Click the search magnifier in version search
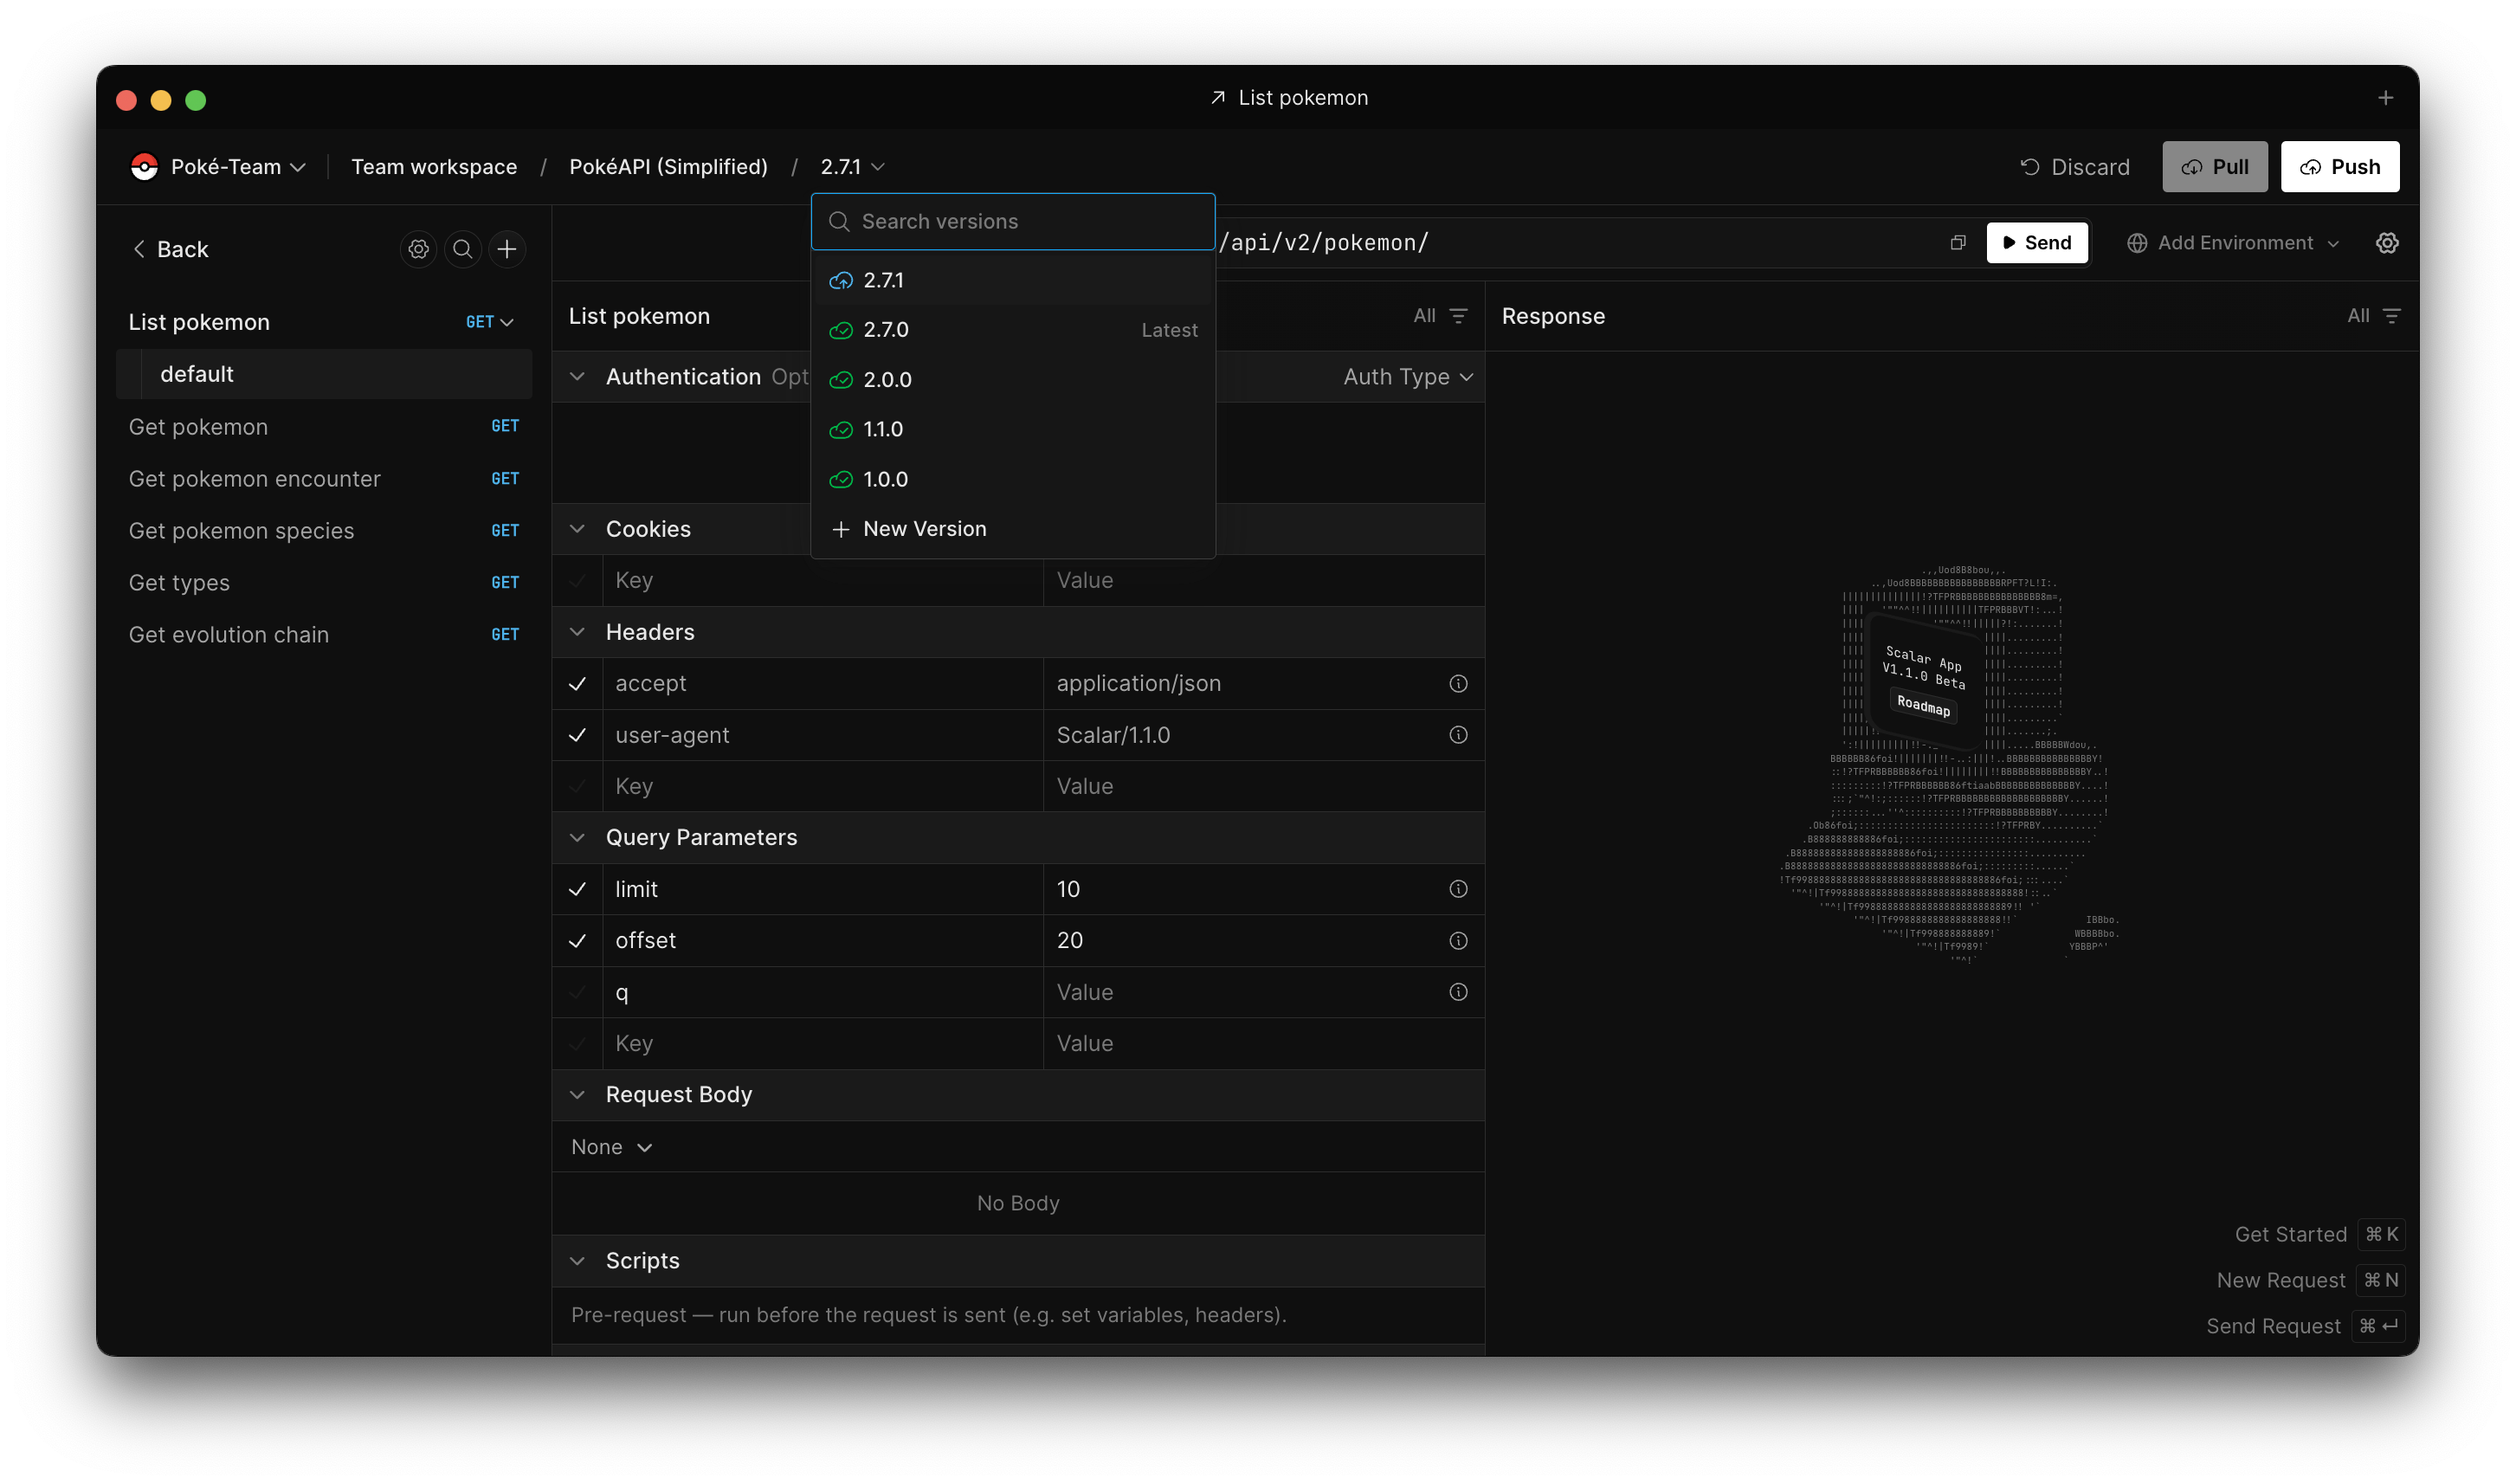The width and height of the screenshot is (2516, 1484). 839,221
